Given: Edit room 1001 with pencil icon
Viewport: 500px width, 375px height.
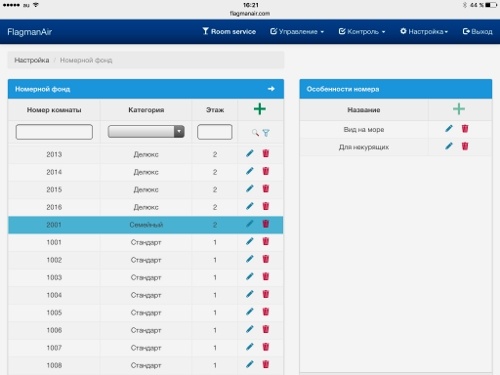Looking at the screenshot, I should point(250,241).
